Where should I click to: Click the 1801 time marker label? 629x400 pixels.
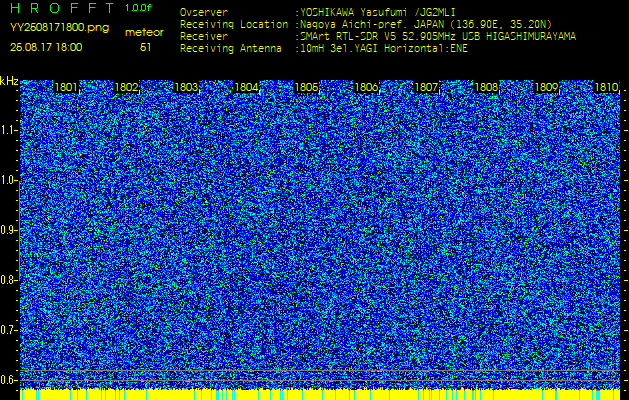coord(66,87)
